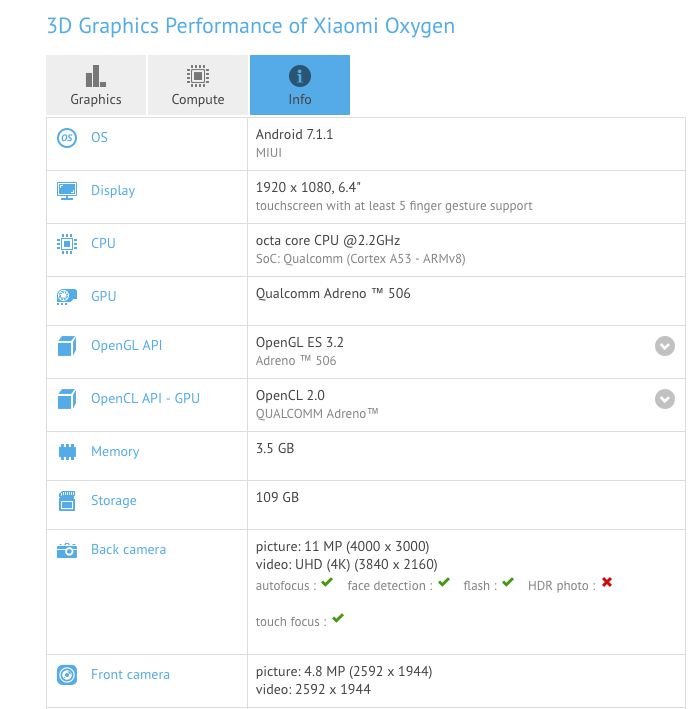The height and width of the screenshot is (709, 697).
Task: Click the Memory chip icon
Action: [67, 452]
